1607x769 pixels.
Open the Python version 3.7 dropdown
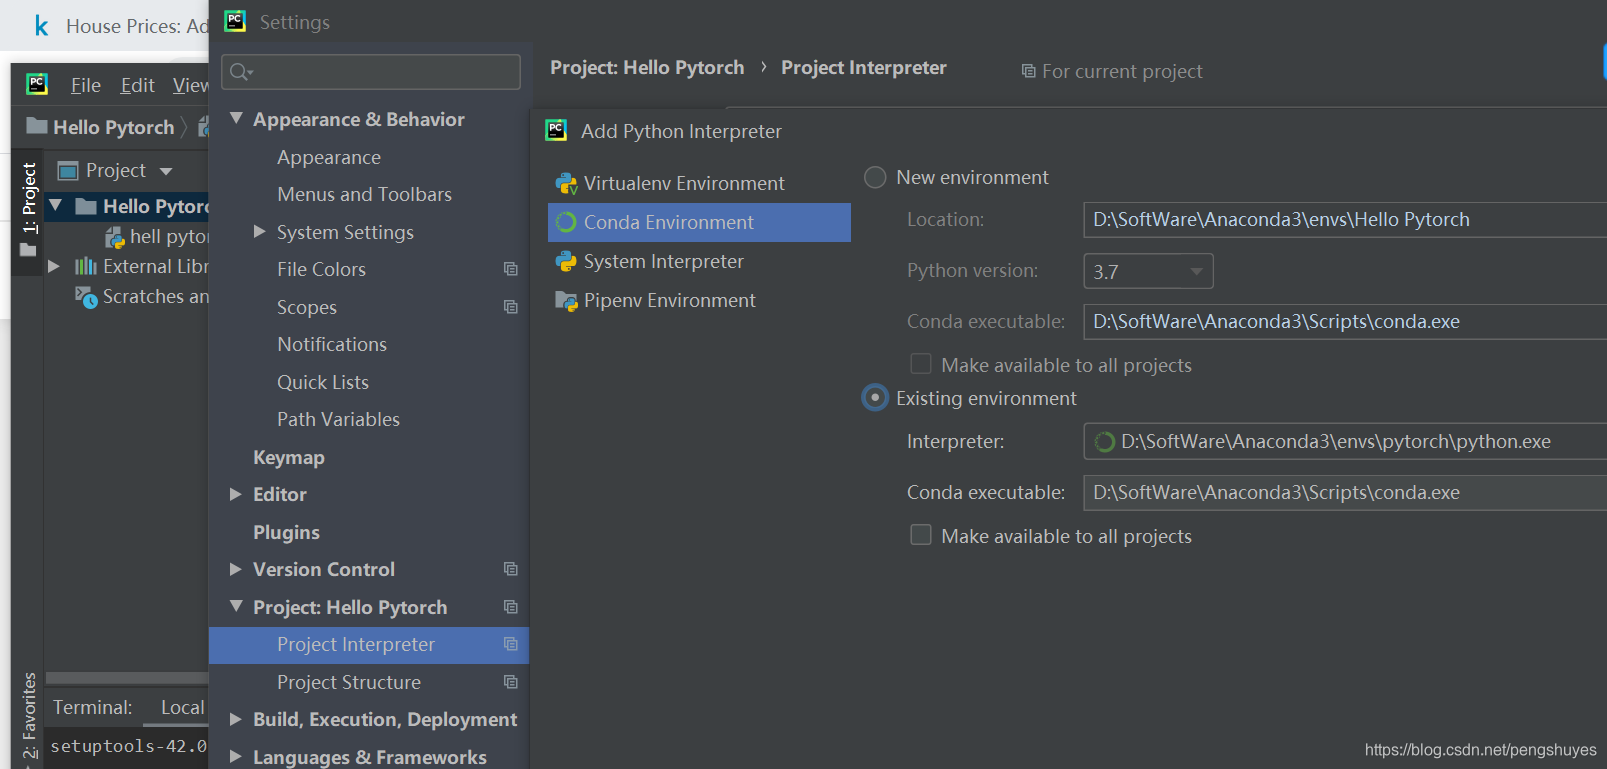[x=1148, y=271]
